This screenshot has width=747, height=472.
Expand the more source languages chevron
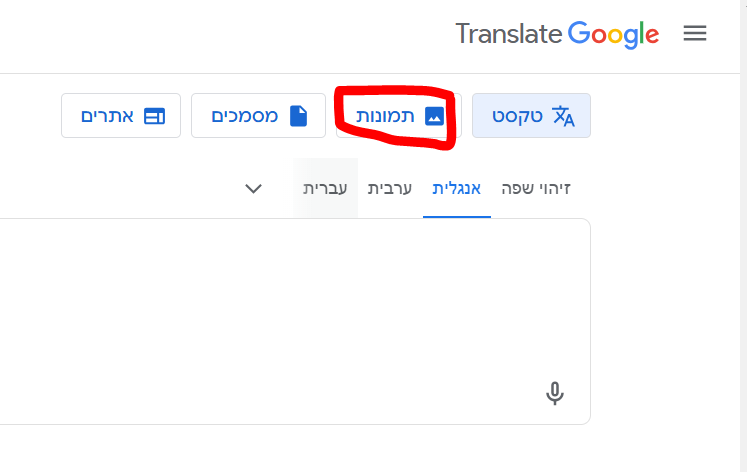pos(254,188)
